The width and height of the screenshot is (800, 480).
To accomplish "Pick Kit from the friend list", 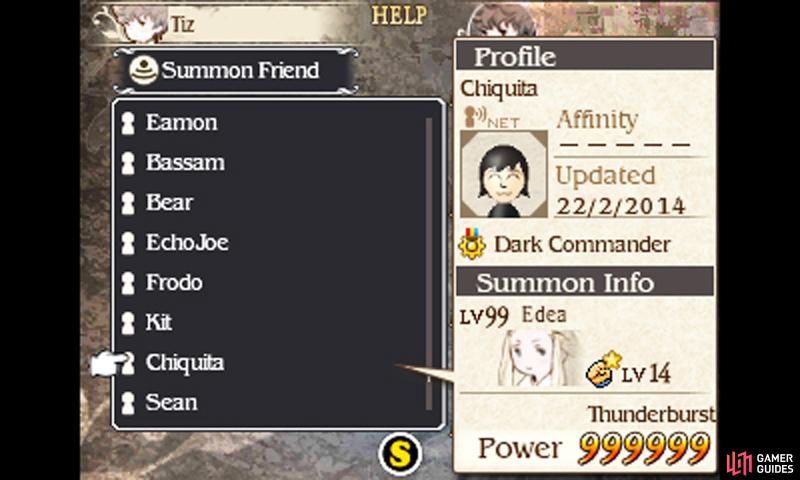I will pyautogui.click(x=159, y=322).
